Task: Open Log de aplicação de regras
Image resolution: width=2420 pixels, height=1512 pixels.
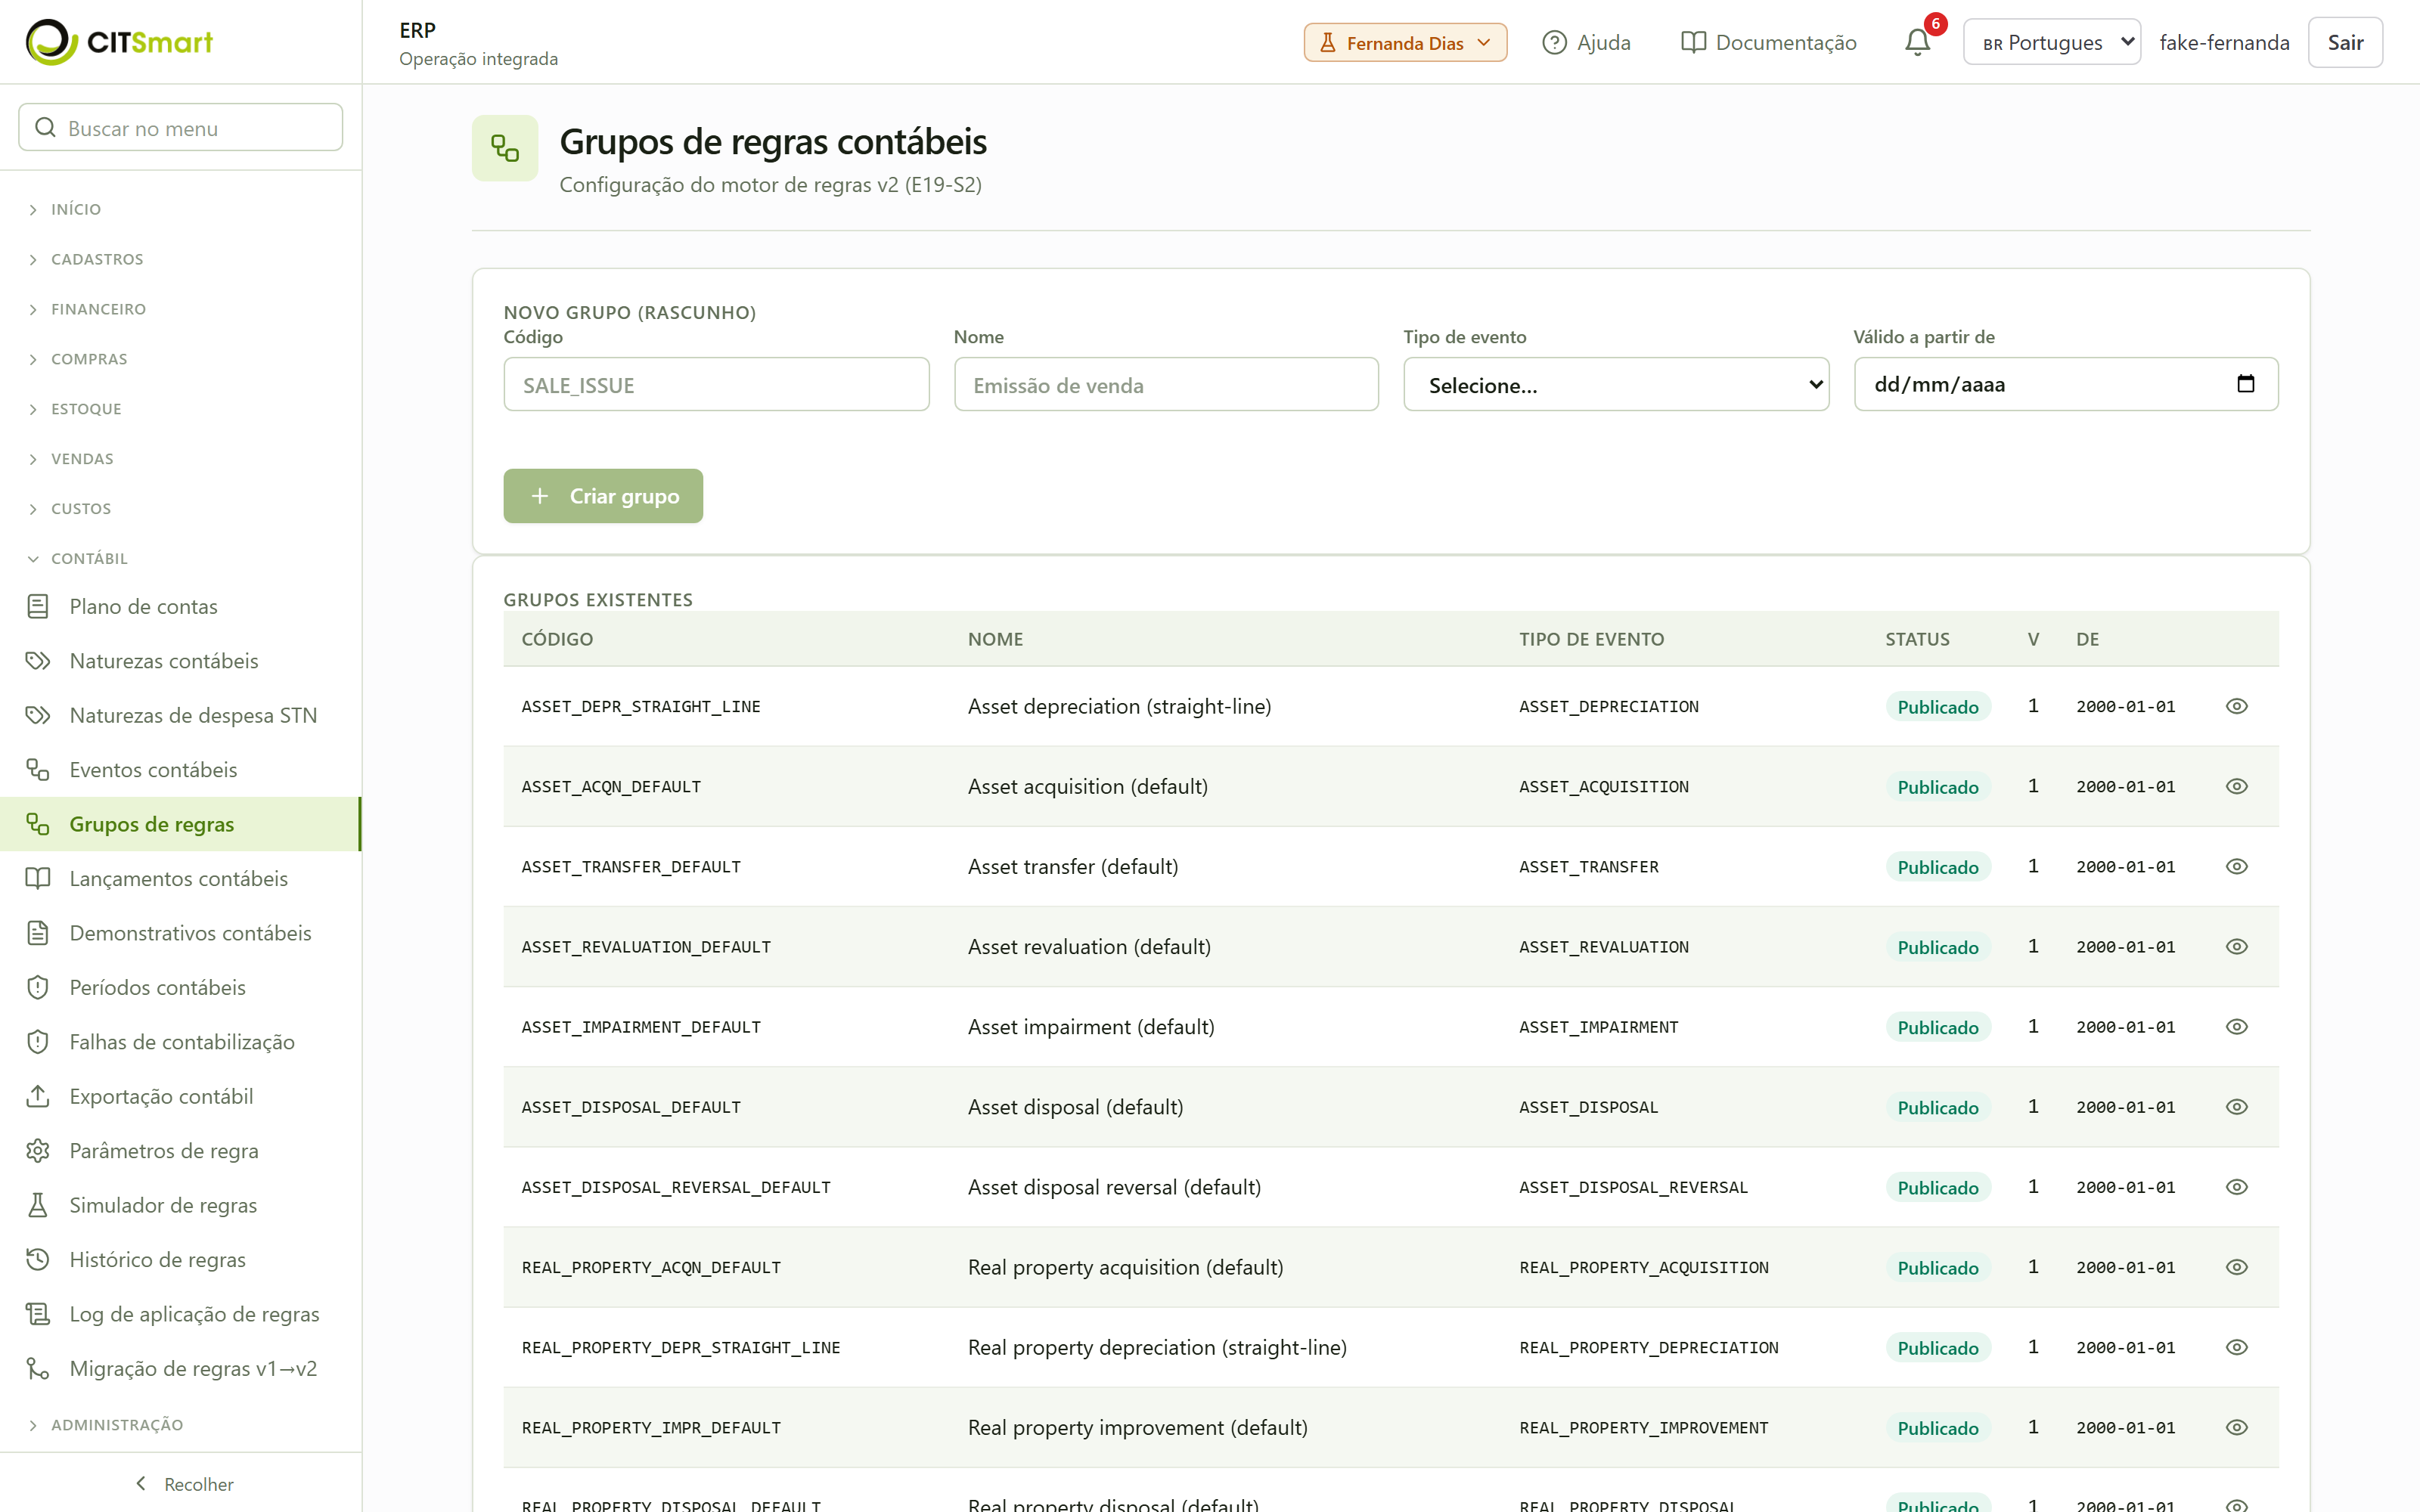Action: (181, 1314)
